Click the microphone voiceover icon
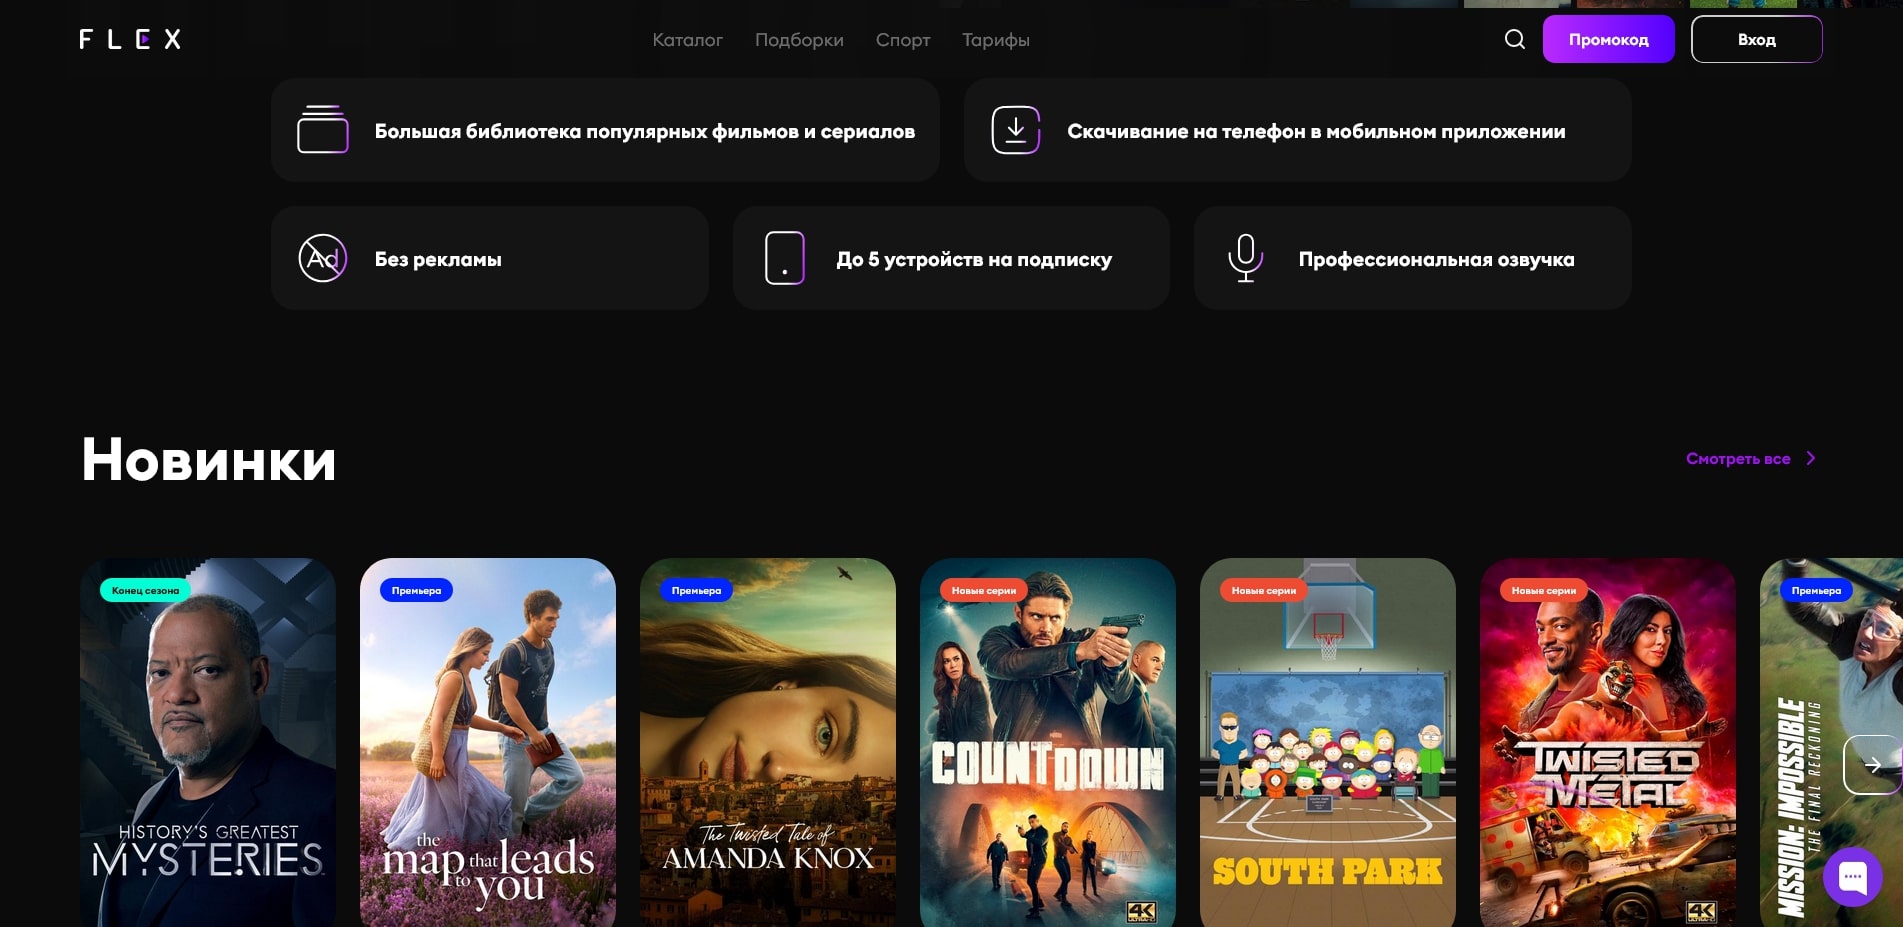Screen dimensions: 1903x927 (x=1245, y=258)
